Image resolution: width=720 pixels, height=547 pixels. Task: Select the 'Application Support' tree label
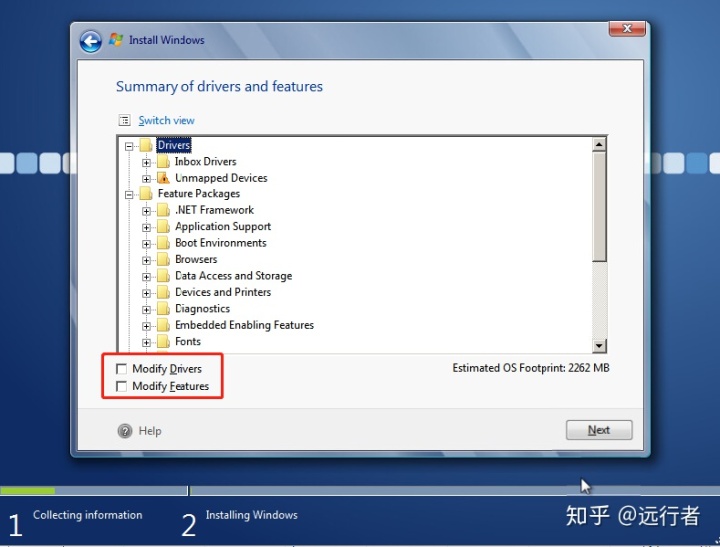pyautogui.click(x=223, y=226)
